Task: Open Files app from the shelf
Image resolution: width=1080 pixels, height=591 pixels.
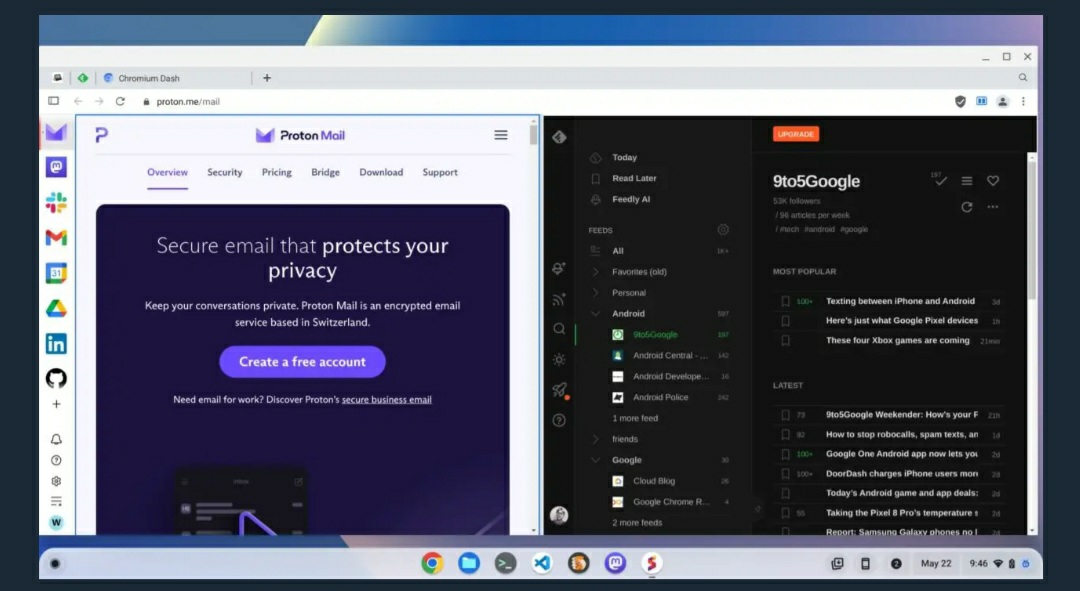Action: tap(469, 563)
